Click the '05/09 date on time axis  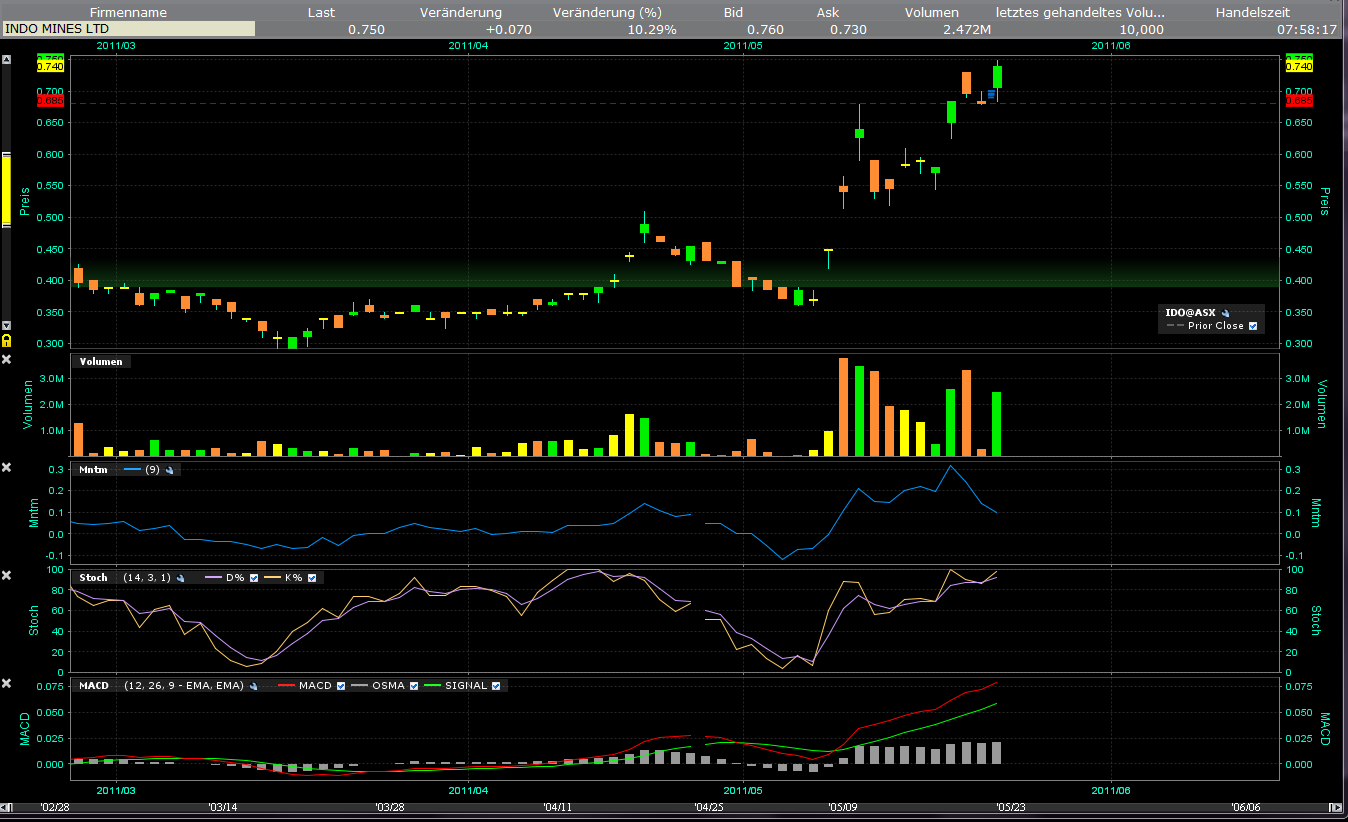tap(842, 807)
